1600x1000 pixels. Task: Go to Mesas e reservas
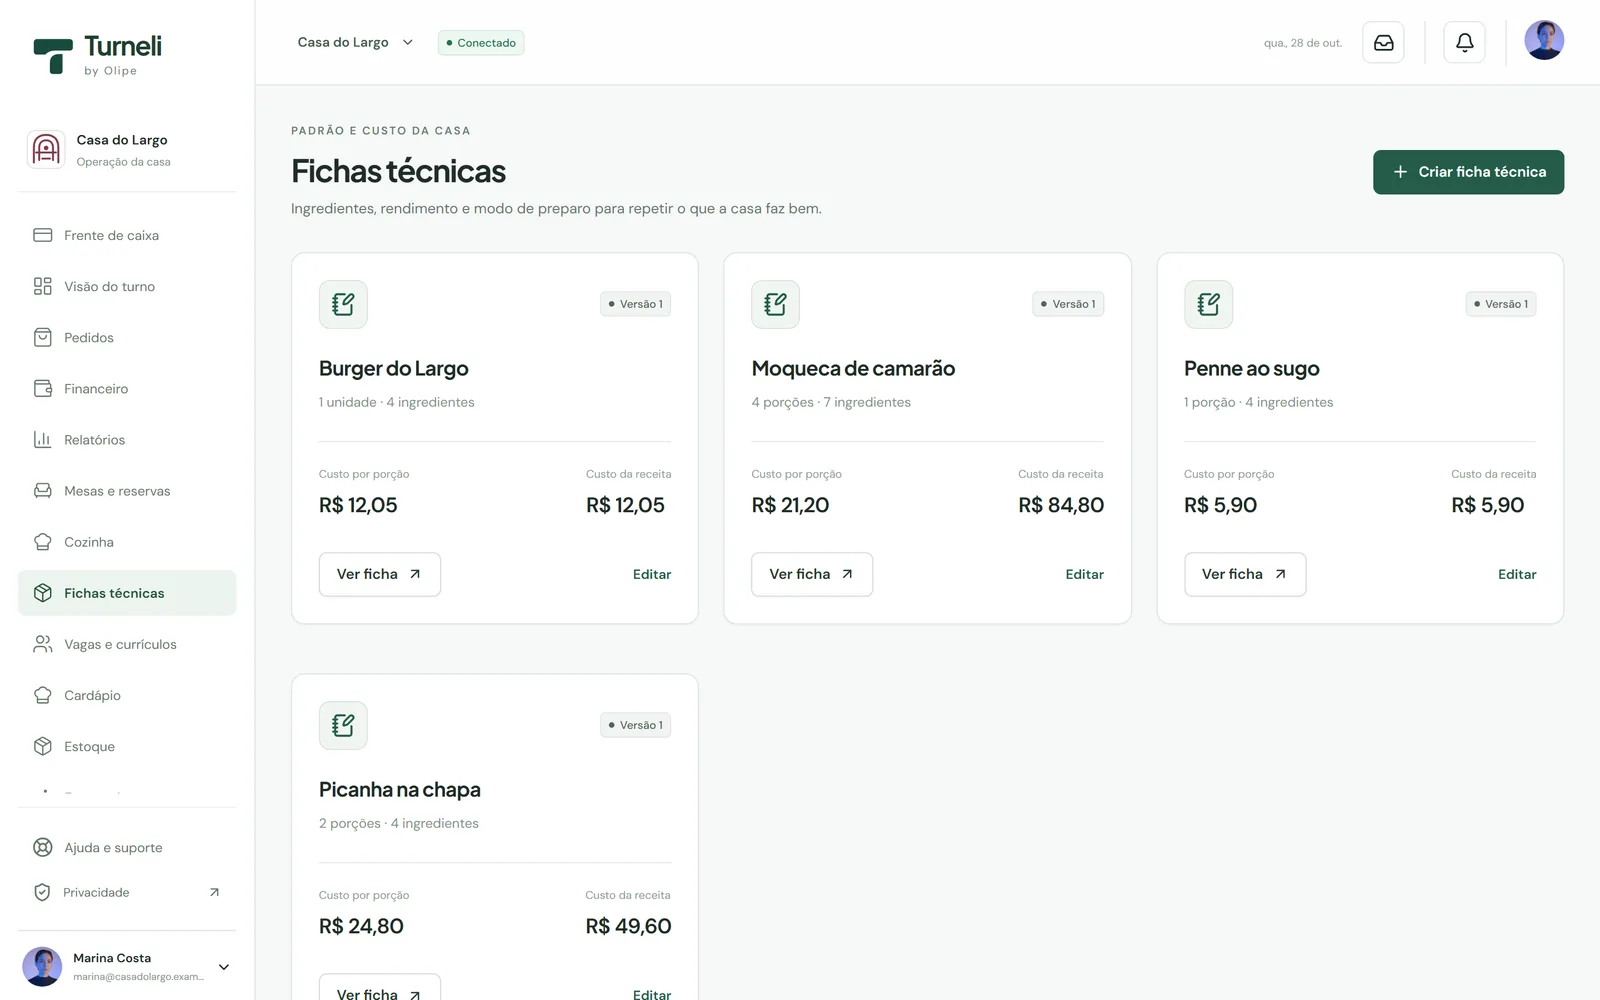[x=127, y=490]
